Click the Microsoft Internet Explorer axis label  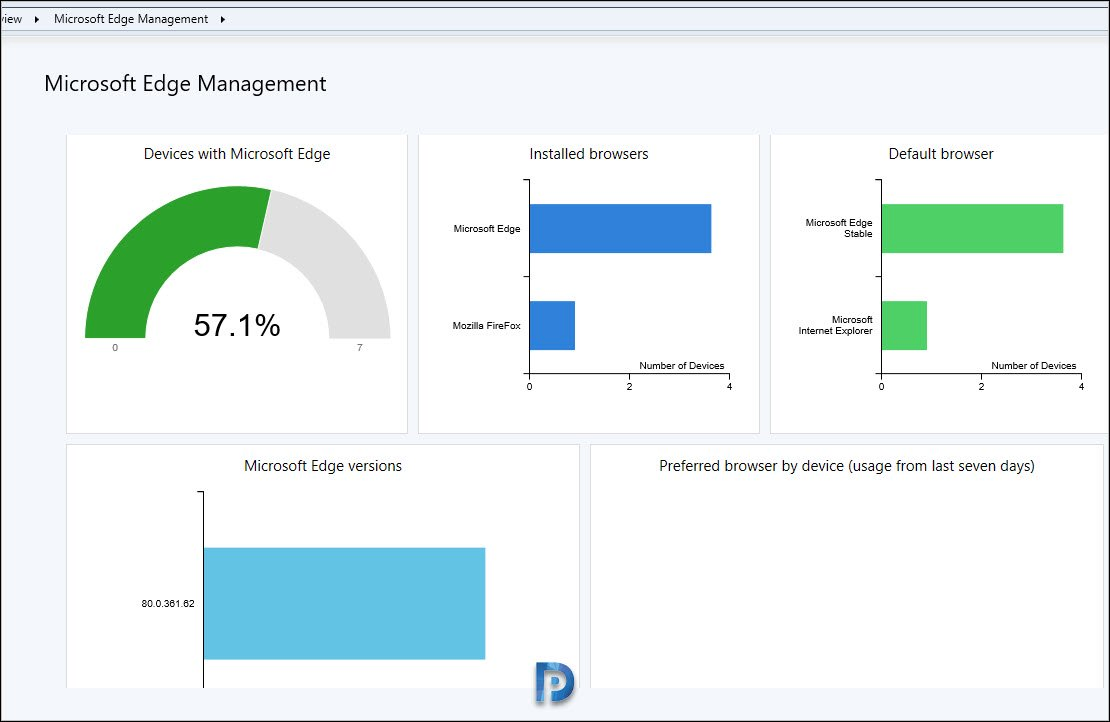click(835, 325)
